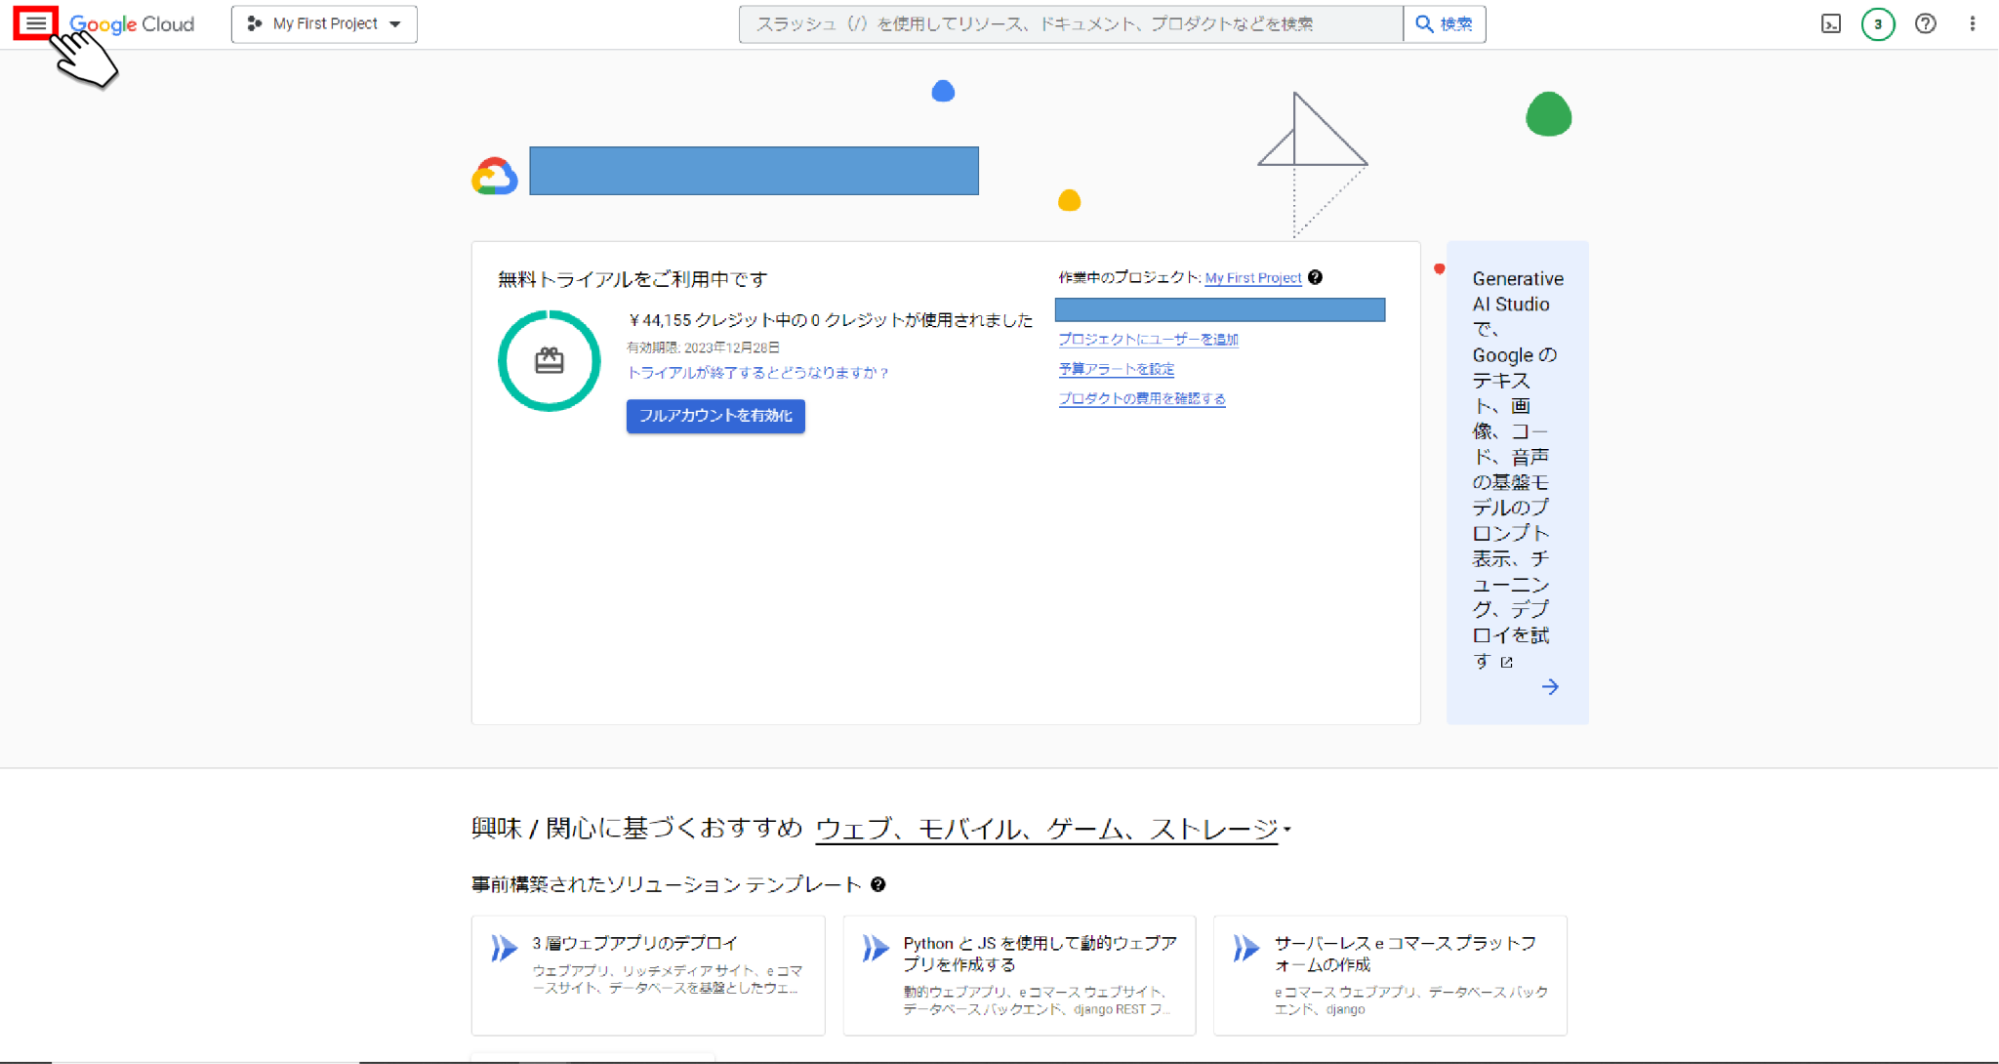Open プロダクトの費用を確認する link
Image resolution: width=1999 pixels, height=1064 pixels.
(1142, 398)
